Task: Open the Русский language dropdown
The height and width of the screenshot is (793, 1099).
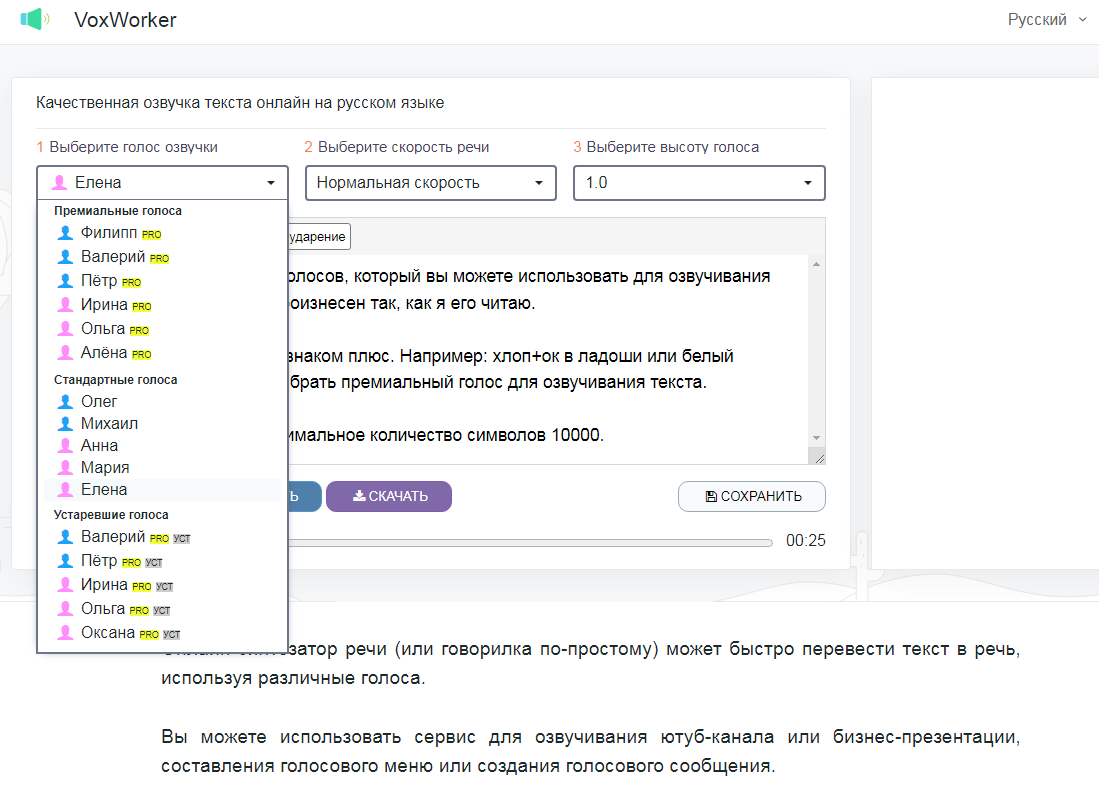Action: tap(1039, 18)
